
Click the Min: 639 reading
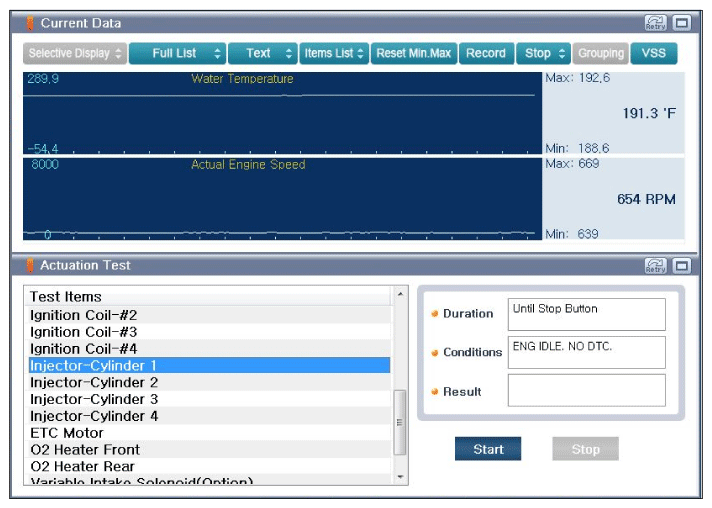(x=572, y=234)
